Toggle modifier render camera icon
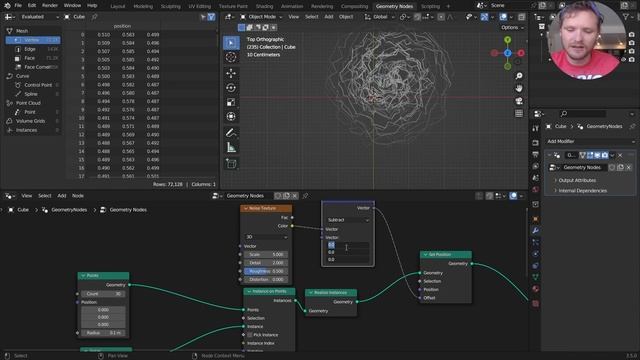The height and width of the screenshot is (360, 640). click(x=605, y=155)
